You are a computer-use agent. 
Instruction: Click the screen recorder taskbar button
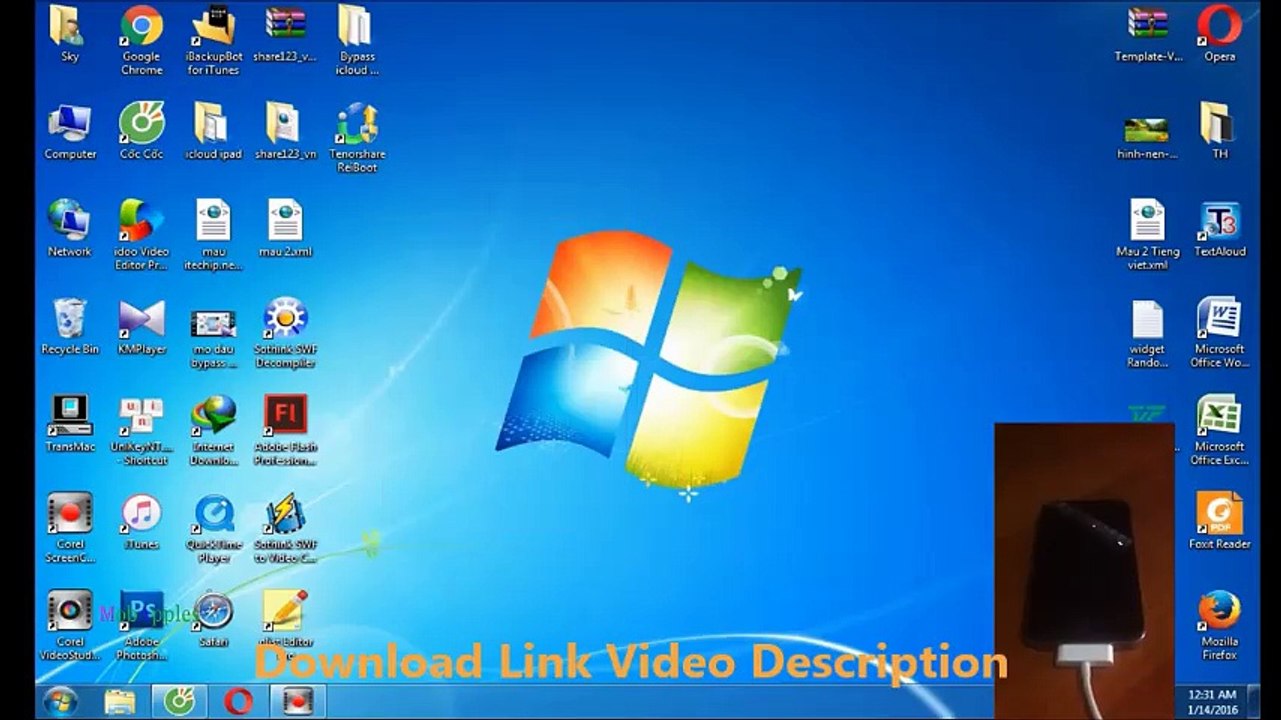click(297, 700)
